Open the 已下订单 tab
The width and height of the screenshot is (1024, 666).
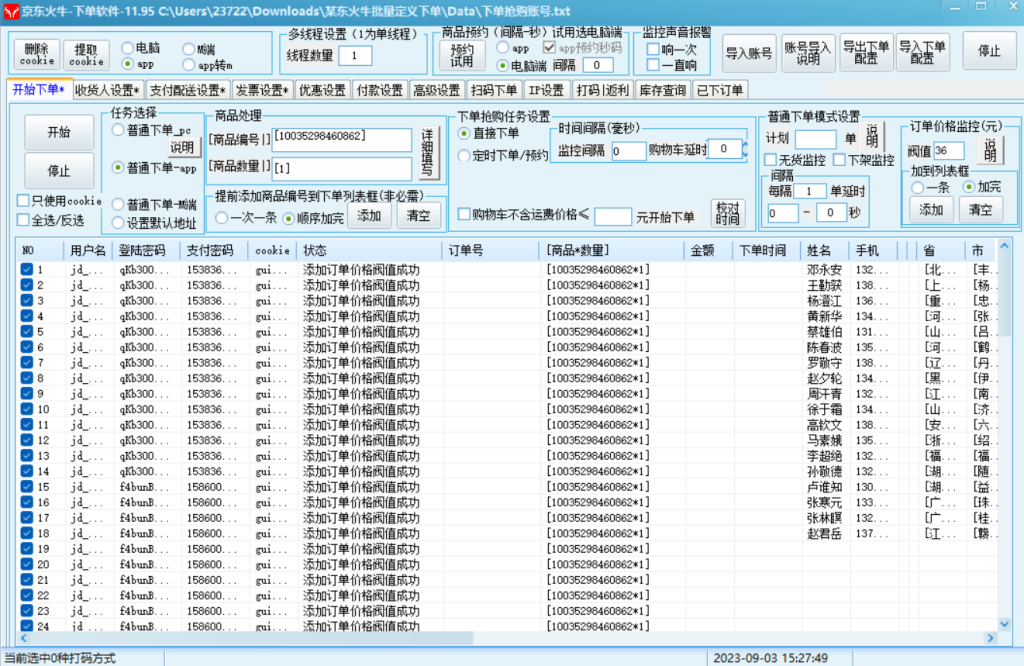tap(720, 90)
